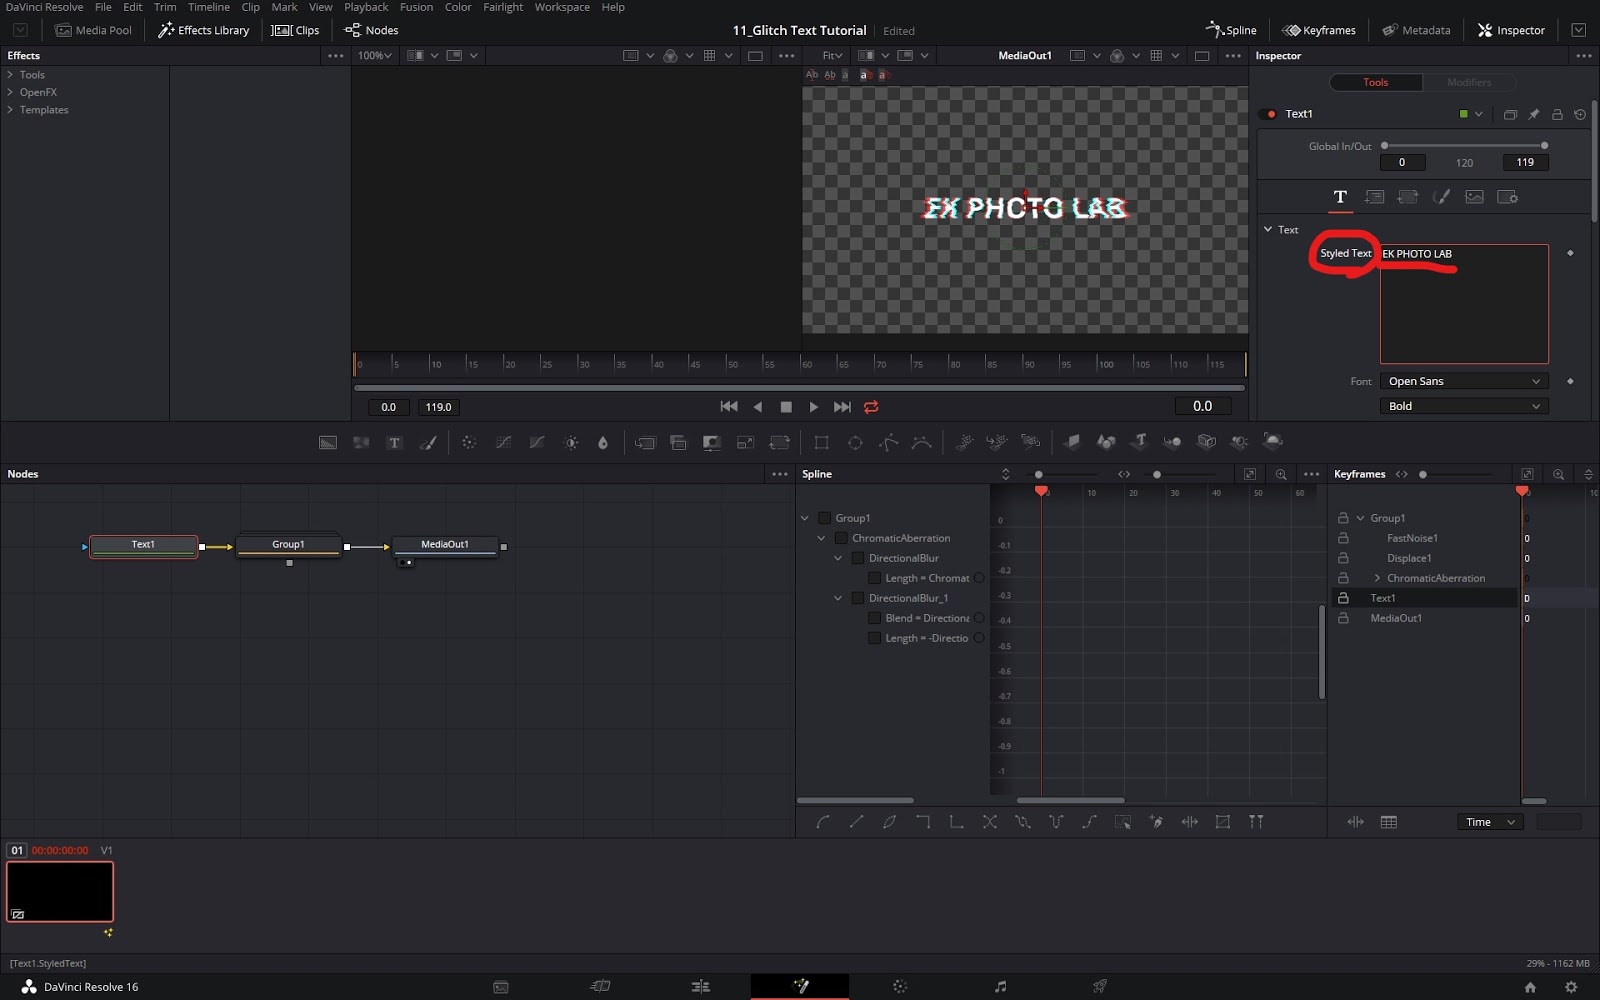Open the Font dropdown showing Open Sans
Image resolution: width=1600 pixels, height=1000 pixels.
[x=1464, y=381]
